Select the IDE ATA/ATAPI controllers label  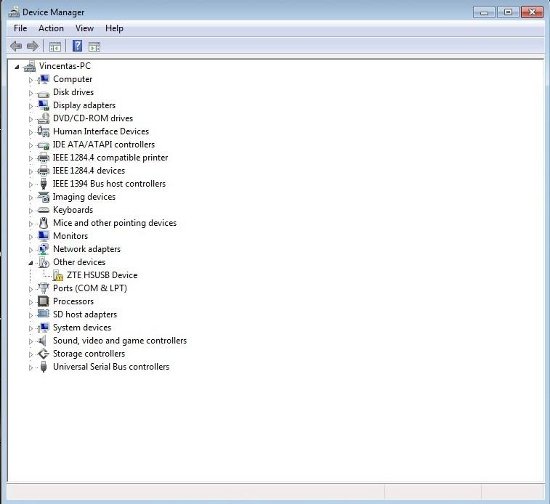pyautogui.click(x=104, y=145)
